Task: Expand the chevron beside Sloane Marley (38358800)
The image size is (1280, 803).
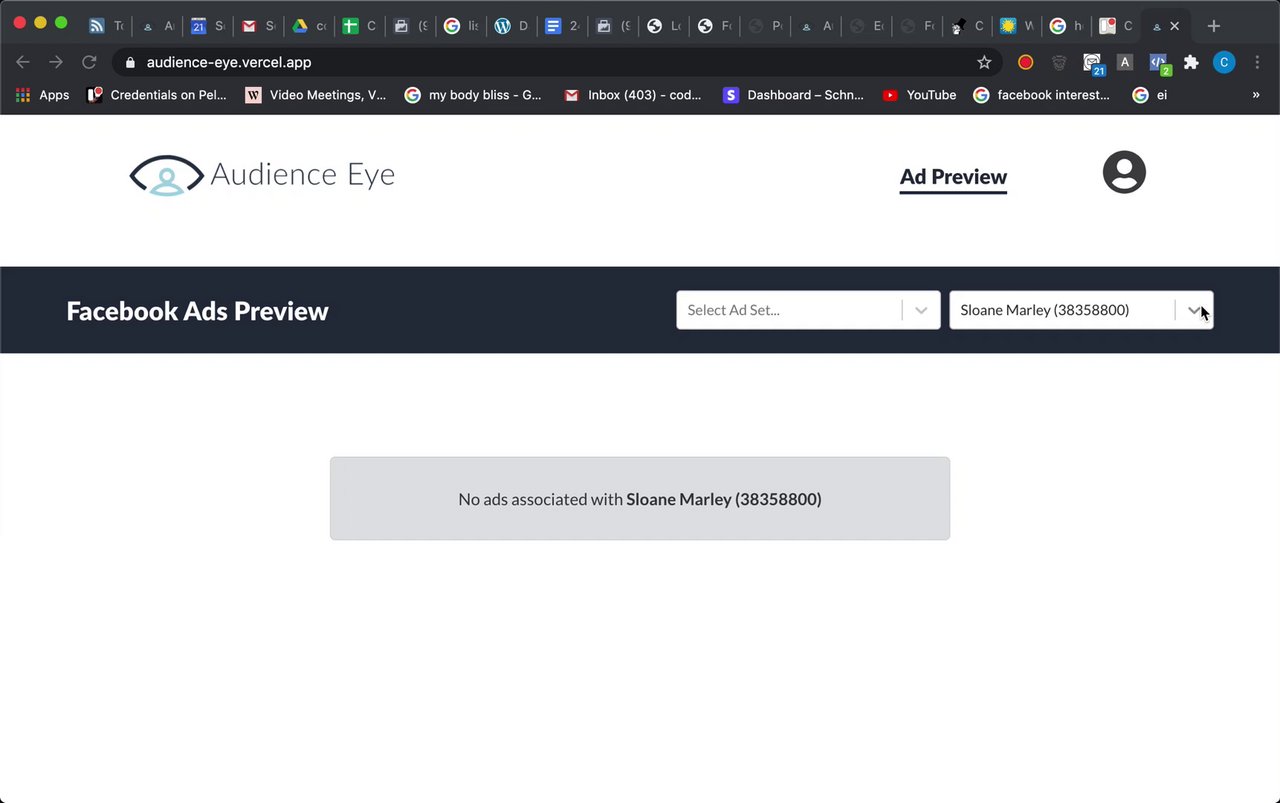Action: 1194,310
